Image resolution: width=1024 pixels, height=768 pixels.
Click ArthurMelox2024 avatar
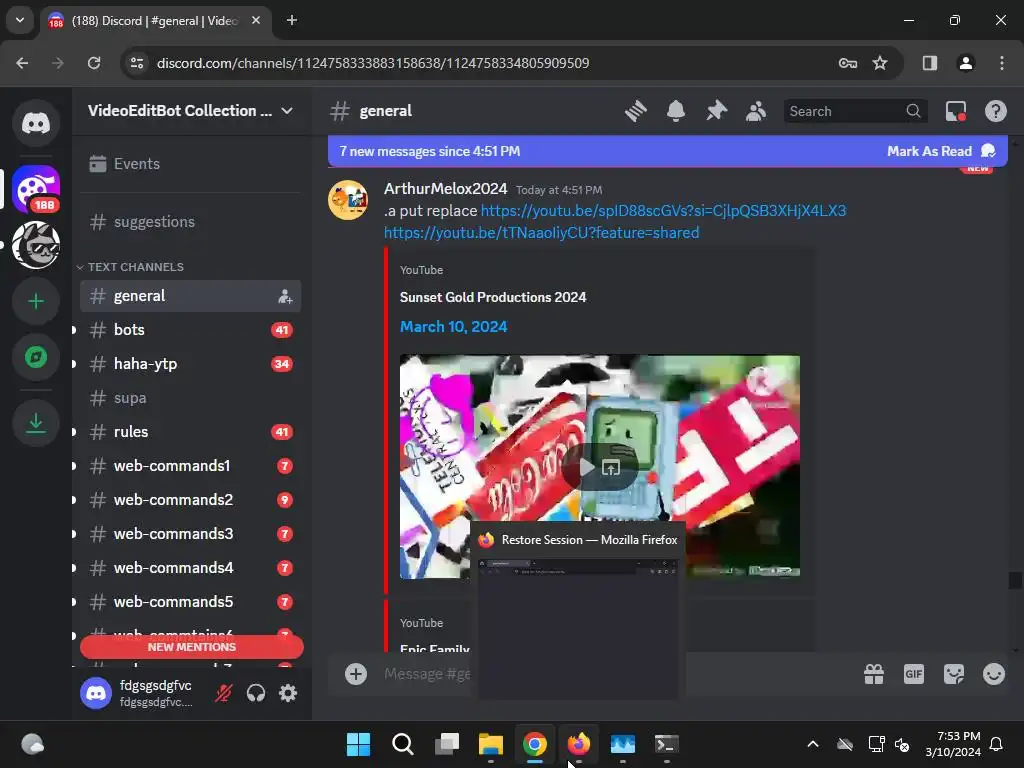(348, 200)
